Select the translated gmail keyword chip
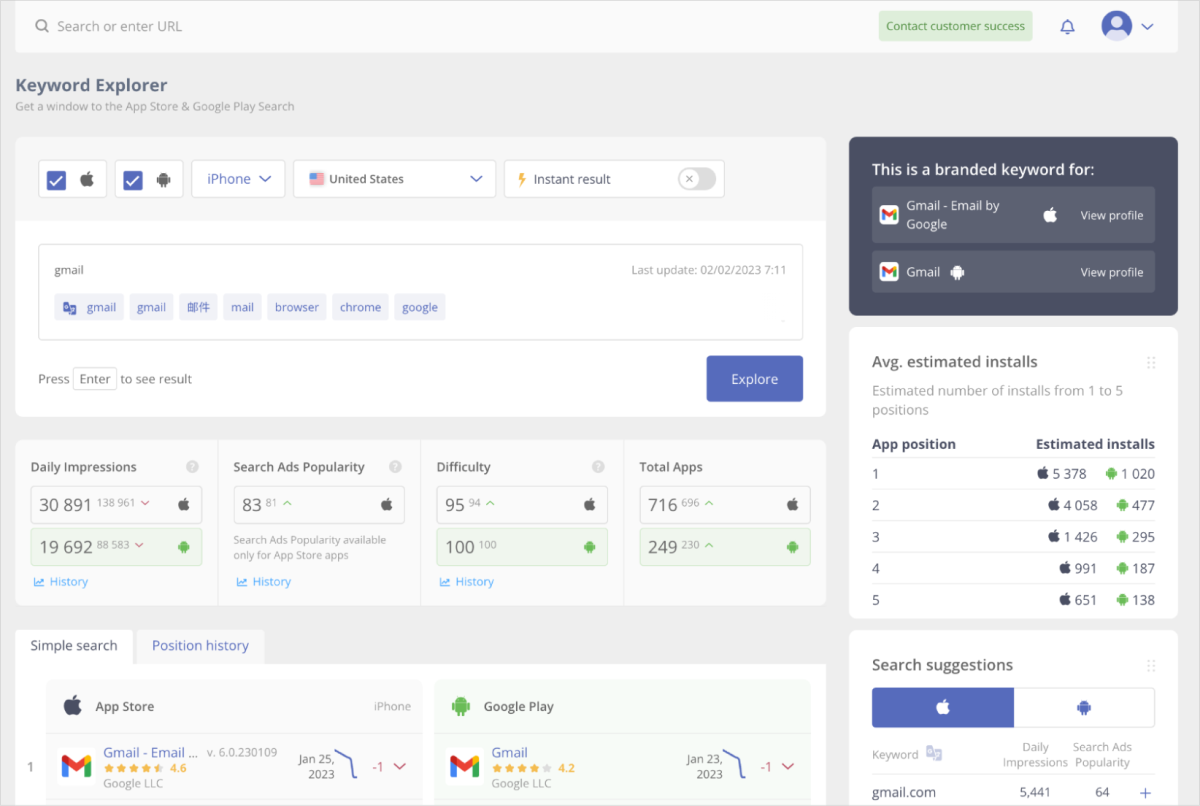This screenshot has width=1200, height=806. 89,307
